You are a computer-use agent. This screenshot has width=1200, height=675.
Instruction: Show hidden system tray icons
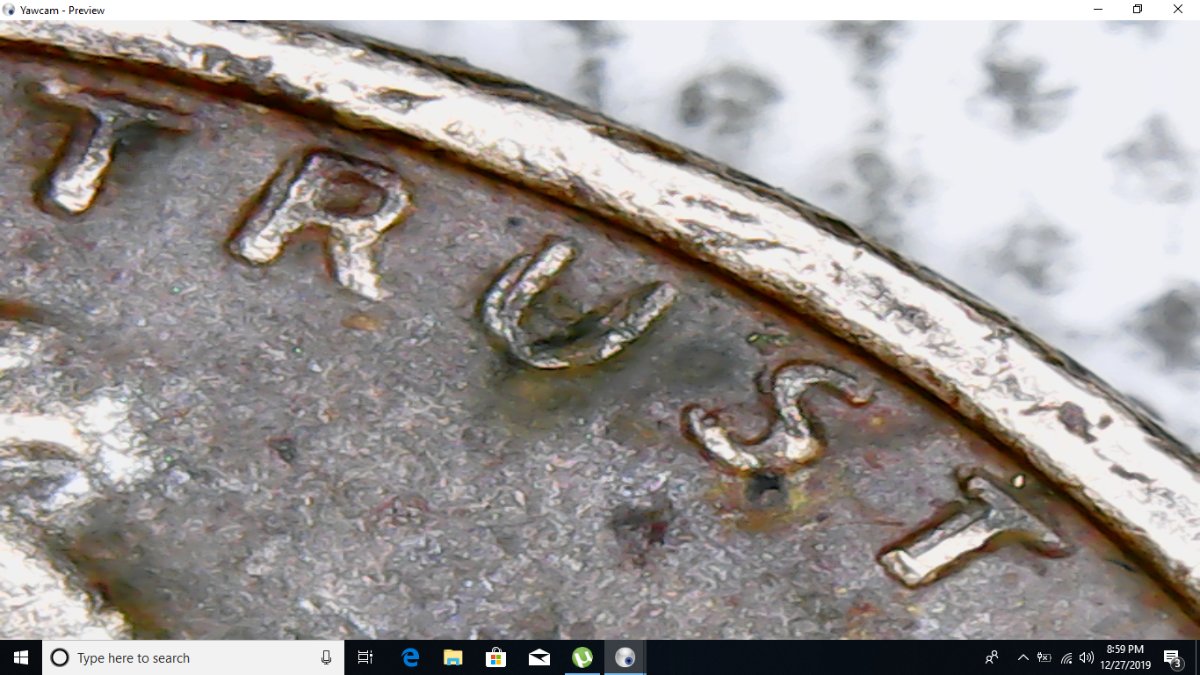pyautogui.click(x=1023, y=657)
